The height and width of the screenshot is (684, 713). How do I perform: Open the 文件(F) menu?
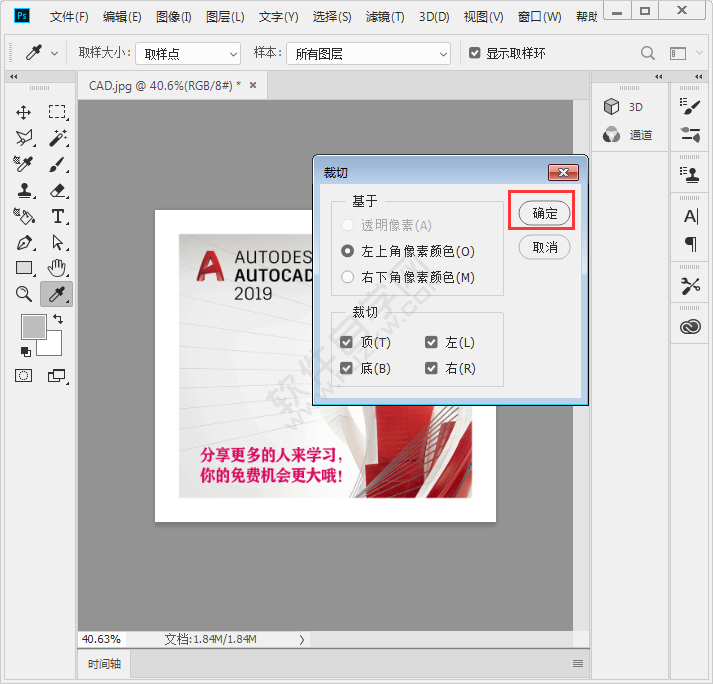coord(69,17)
